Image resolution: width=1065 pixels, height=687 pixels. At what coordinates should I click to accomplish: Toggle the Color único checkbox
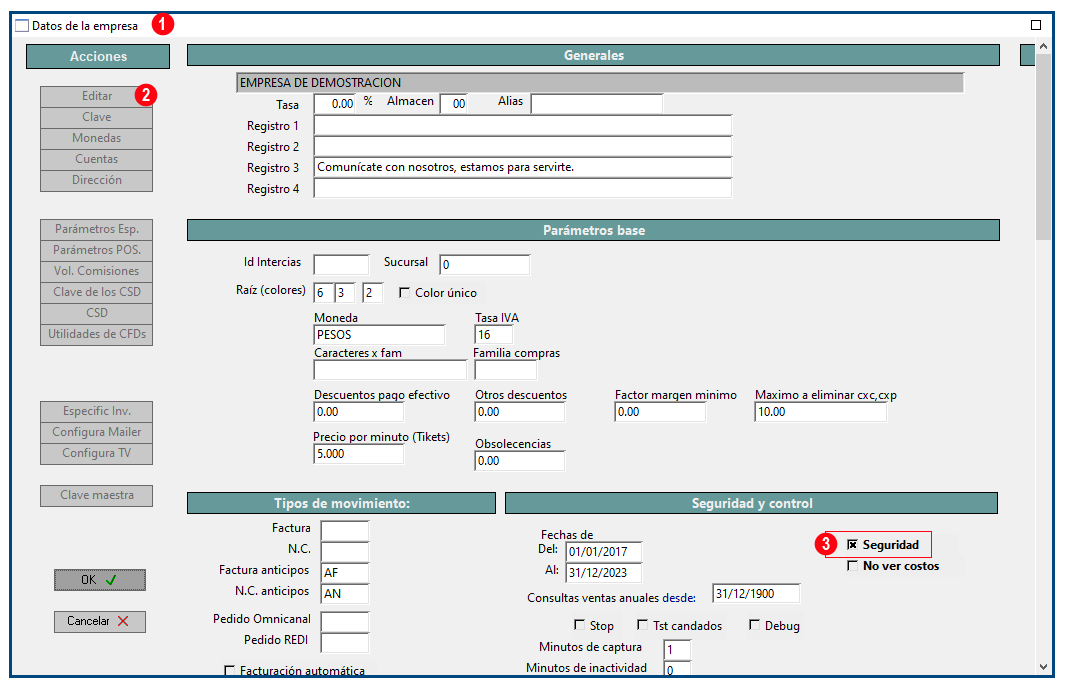(404, 292)
